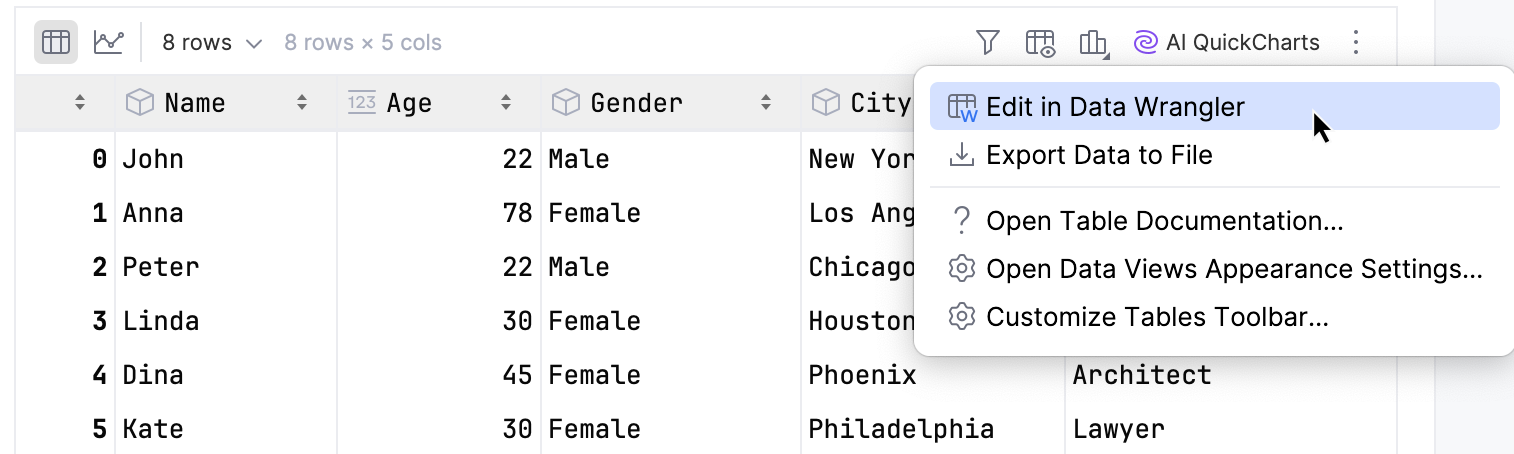Sort by the Age column arrows
This screenshot has width=1514, height=454.
coord(506,102)
